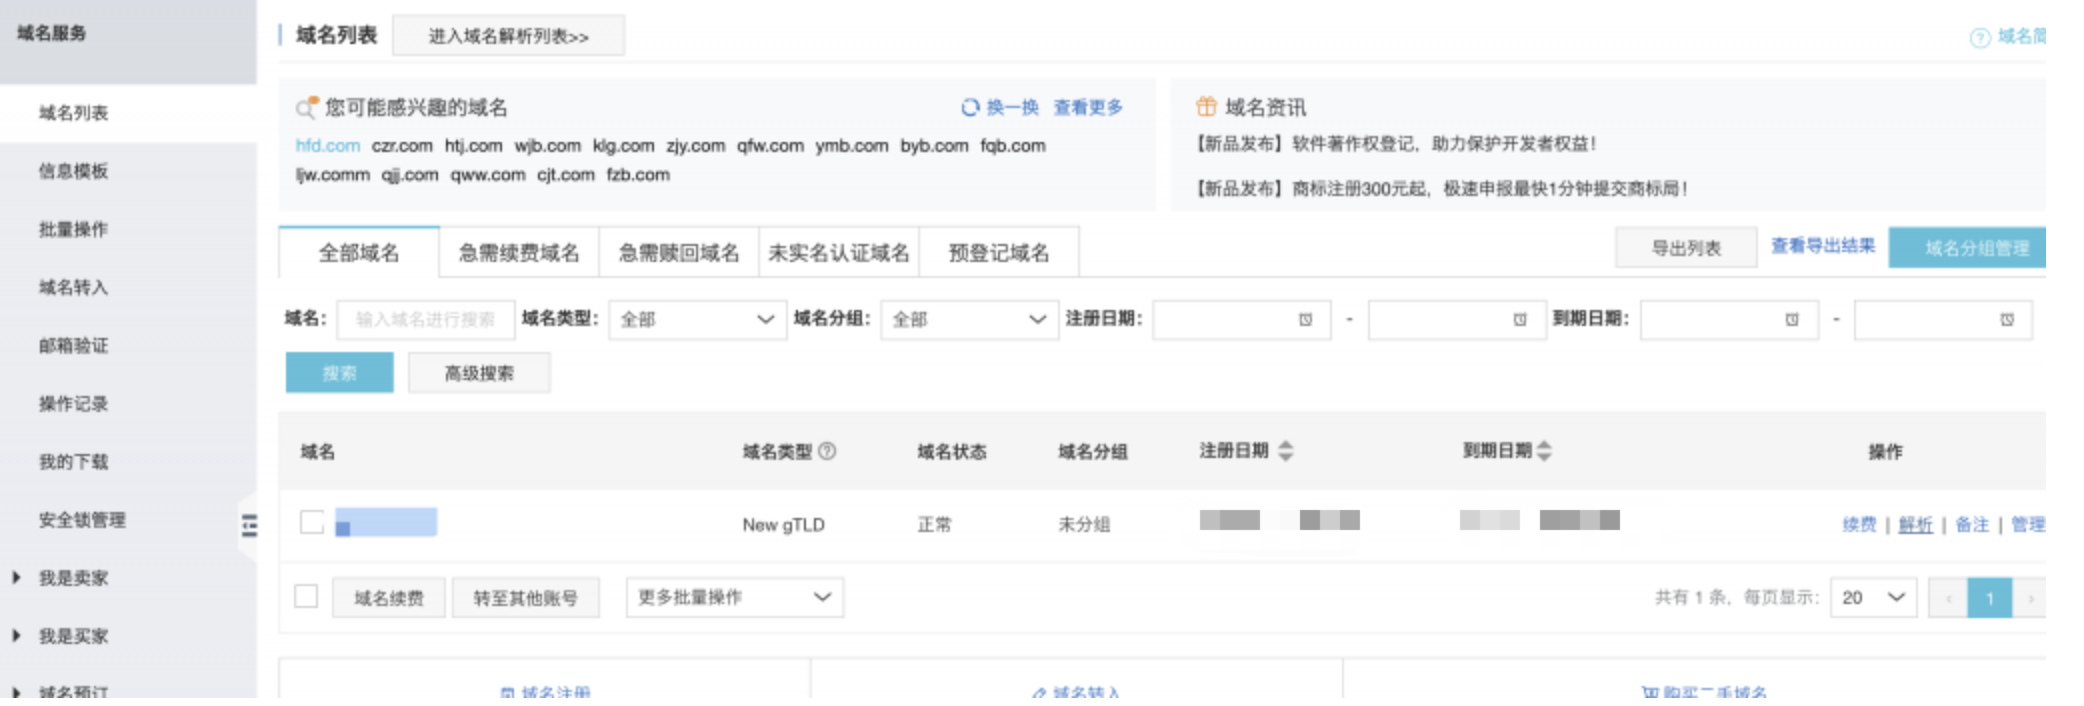Click the 转至其他账号 button
The image size is (2084, 706).
pos(526,598)
